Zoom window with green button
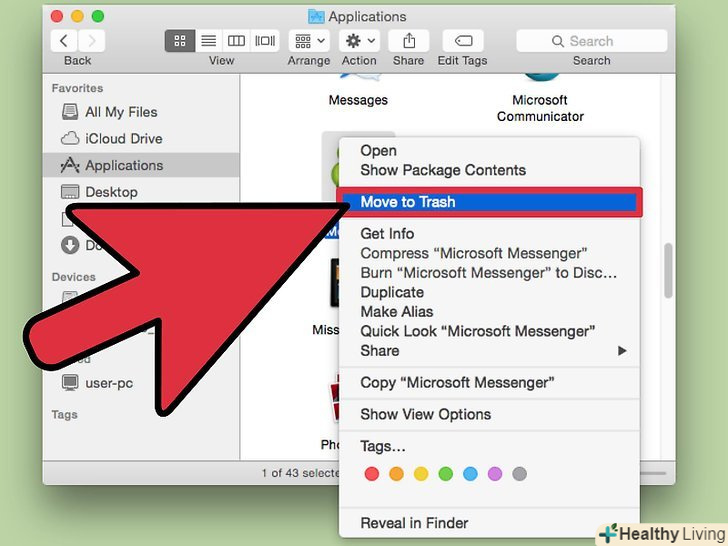This screenshot has height=546, width=728. click(98, 17)
